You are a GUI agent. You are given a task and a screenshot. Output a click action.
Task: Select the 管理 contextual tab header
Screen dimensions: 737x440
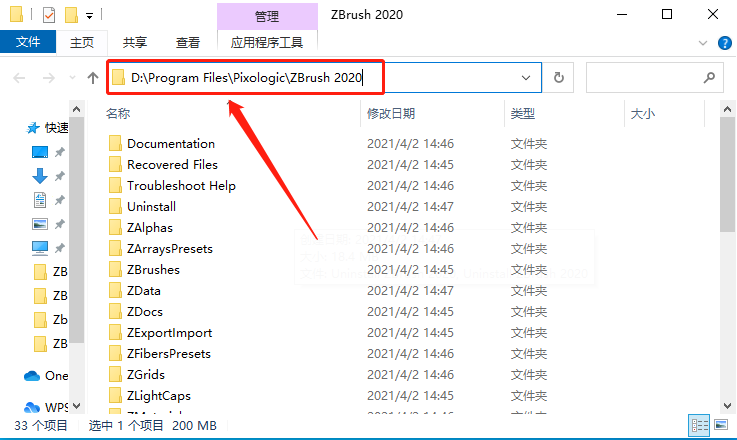[267, 16]
